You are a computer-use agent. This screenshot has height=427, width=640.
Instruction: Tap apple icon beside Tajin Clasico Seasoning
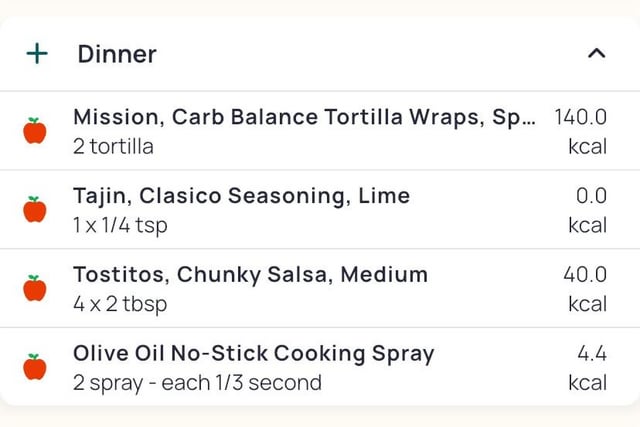coord(35,210)
